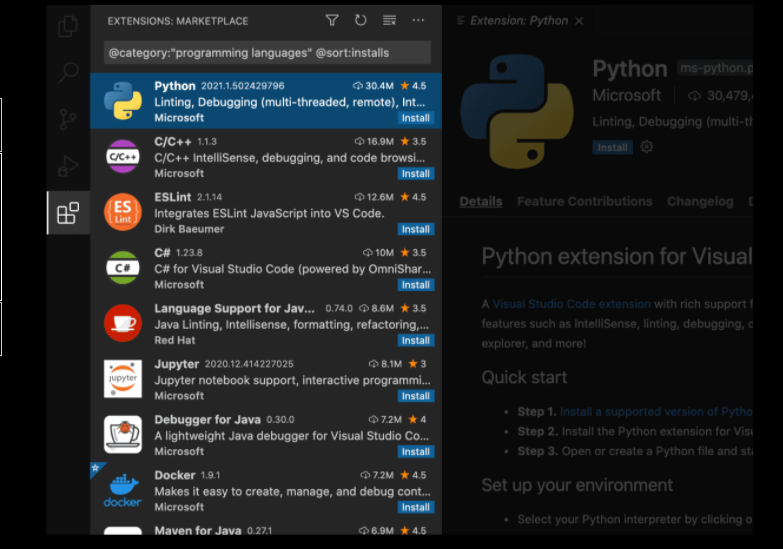Open the Search view in activity bar
783x549 pixels.
point(68,73)
